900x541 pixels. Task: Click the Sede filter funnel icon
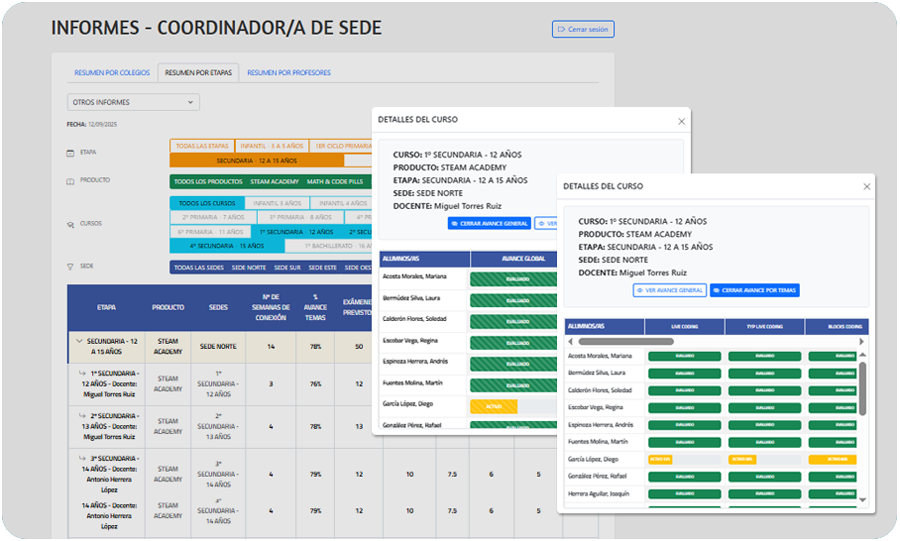coord(70,267)
